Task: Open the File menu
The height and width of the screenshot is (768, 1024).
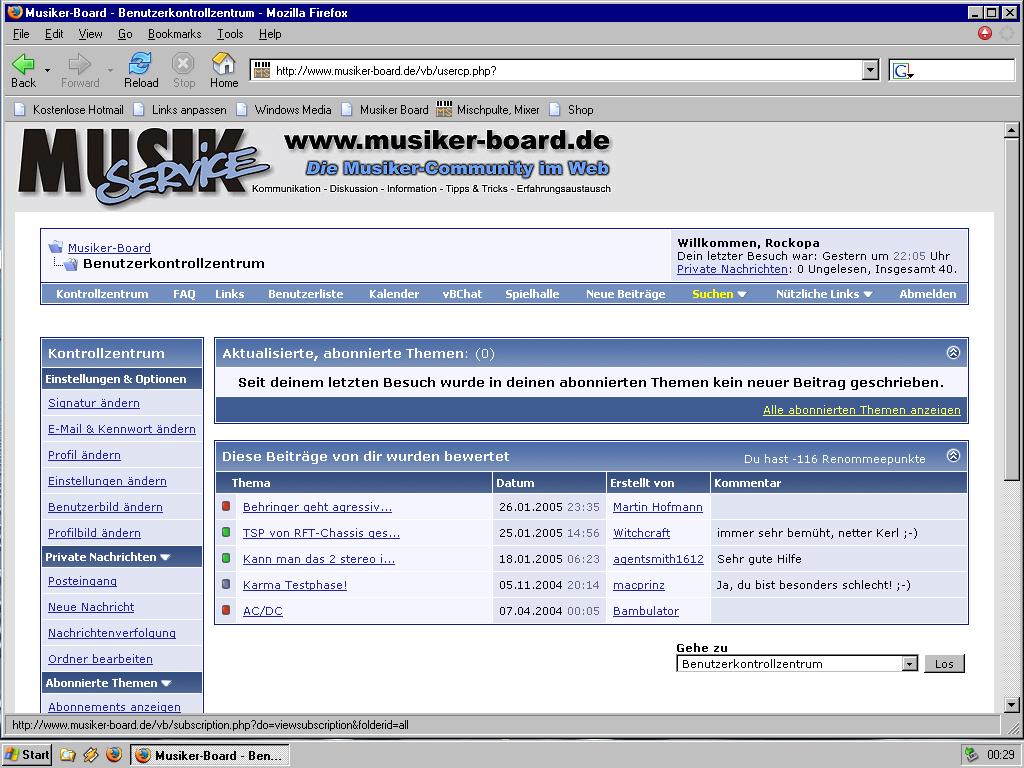Action: 21,34
